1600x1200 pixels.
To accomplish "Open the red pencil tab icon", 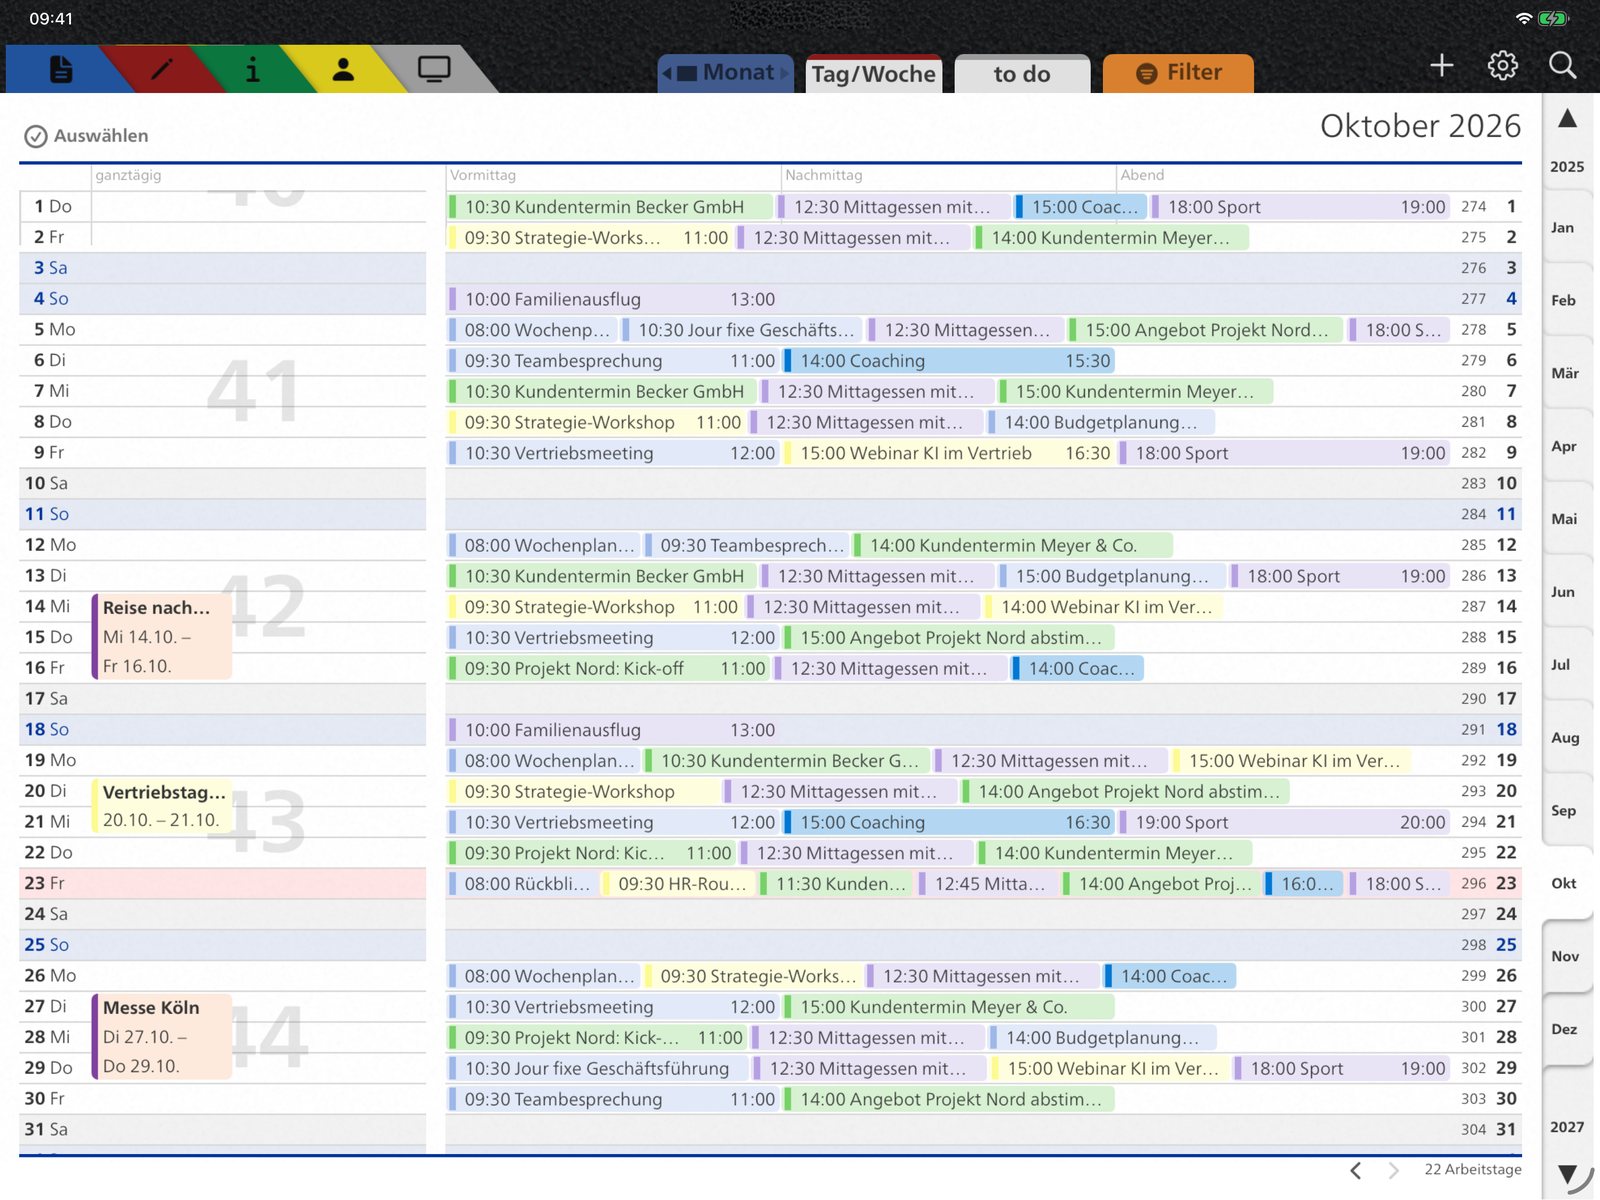I will coord(161,69).
